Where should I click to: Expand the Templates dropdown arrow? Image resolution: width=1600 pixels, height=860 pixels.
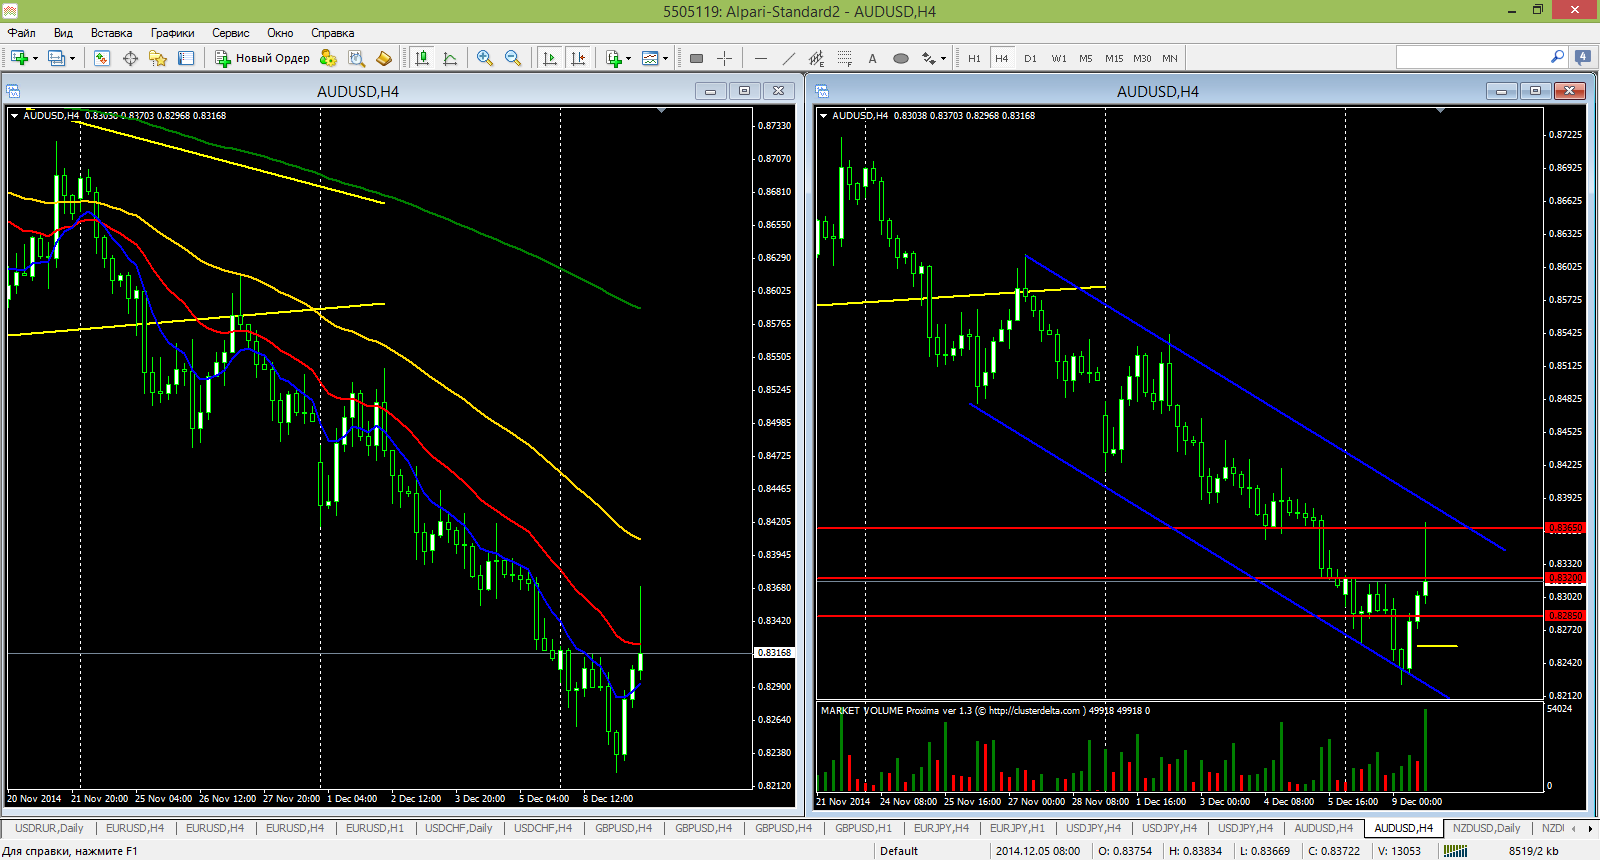tap(665, 59)
